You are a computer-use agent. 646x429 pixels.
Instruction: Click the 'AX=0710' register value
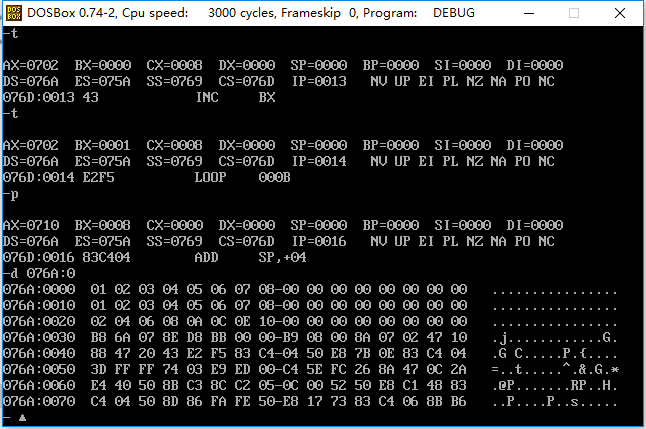[31, 225]
